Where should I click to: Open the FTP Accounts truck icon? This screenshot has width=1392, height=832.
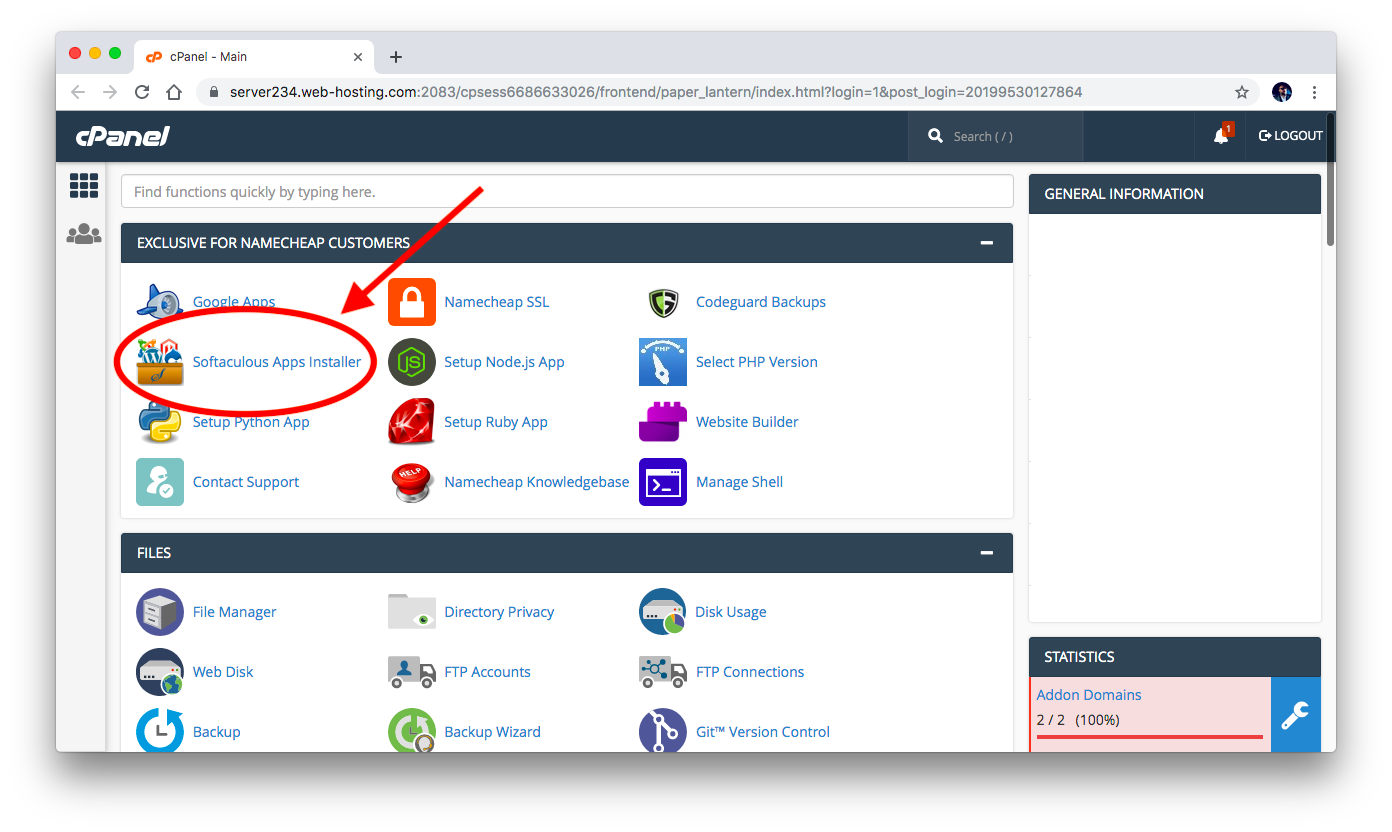[412, 672]
